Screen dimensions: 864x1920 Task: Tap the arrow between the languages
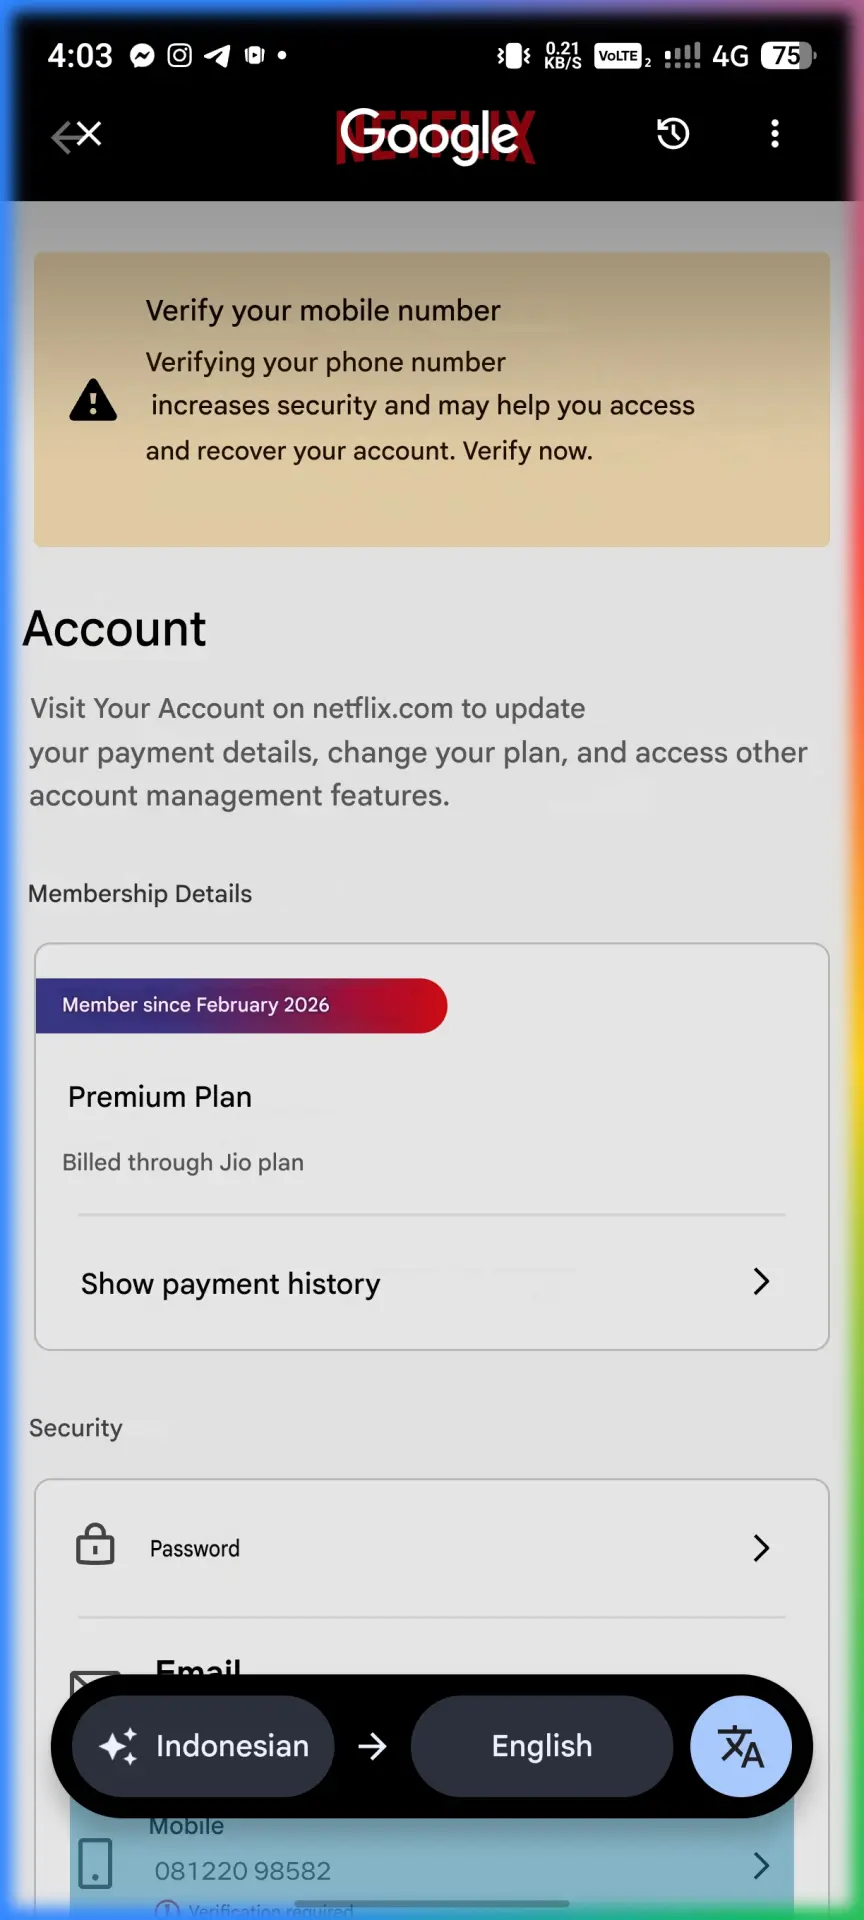tap(372, 1747)
